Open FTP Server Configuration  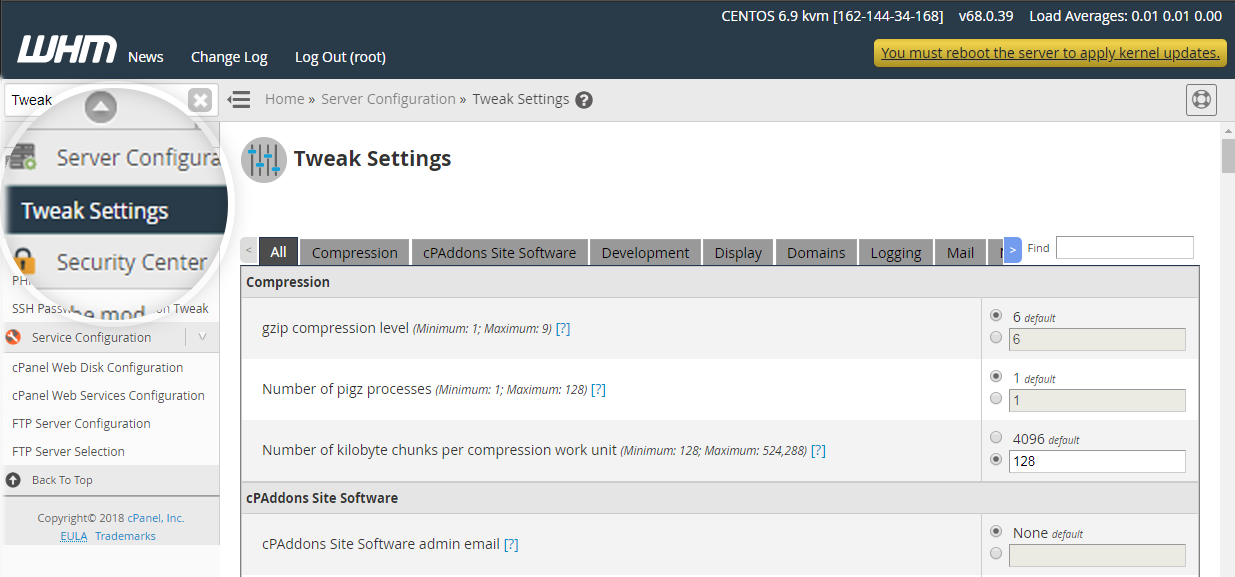click(81, 423)
